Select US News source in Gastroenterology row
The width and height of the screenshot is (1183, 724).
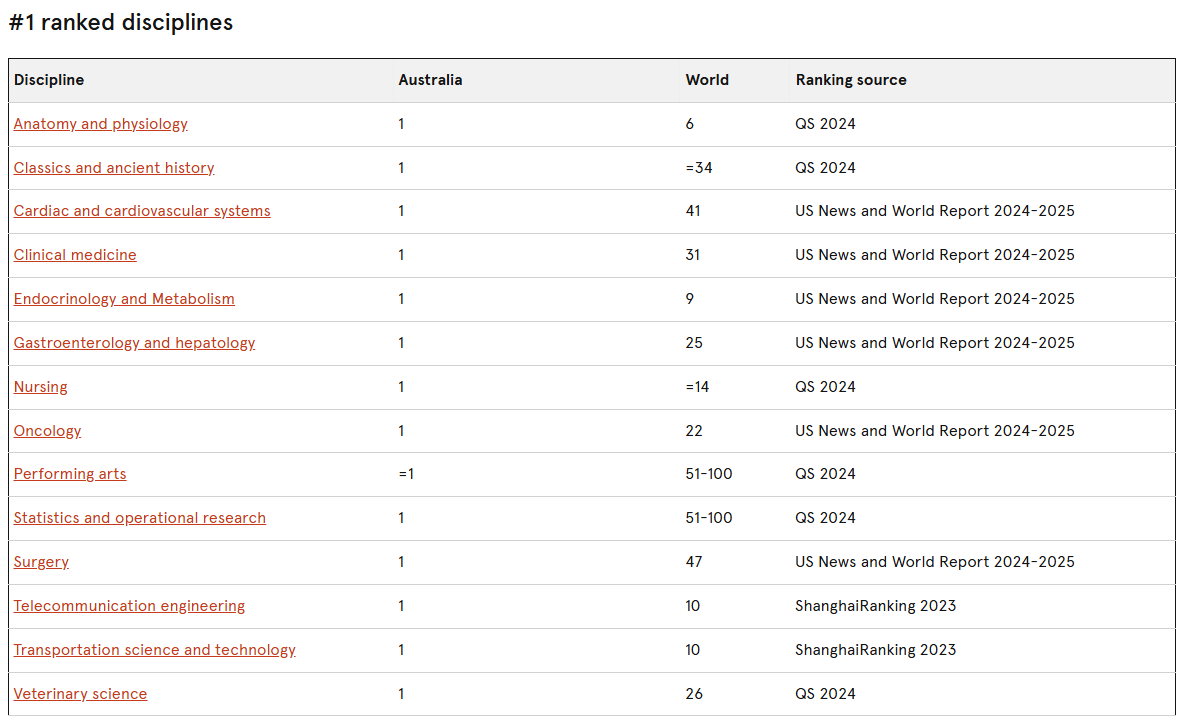pos(935,343)
